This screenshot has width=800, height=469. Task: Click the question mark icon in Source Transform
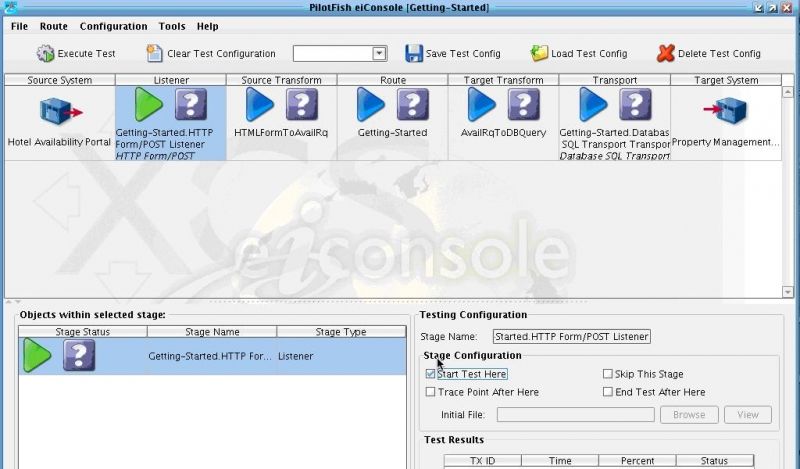302,105
